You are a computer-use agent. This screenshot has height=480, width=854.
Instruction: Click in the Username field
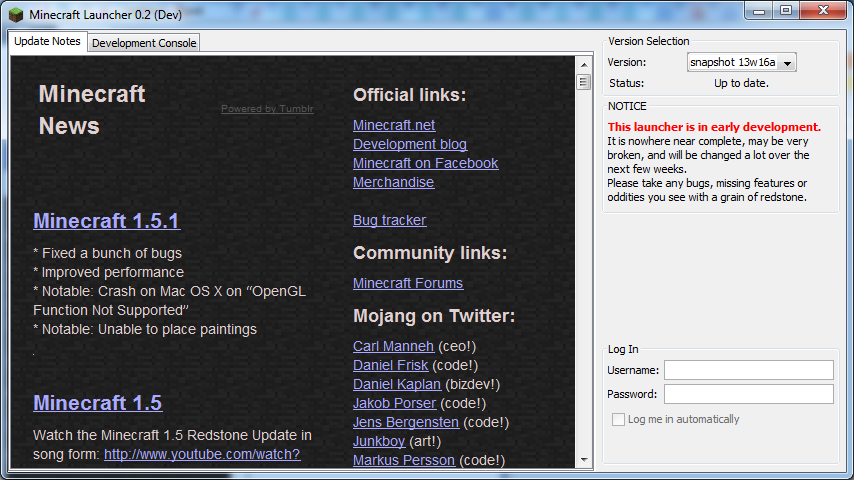click(x=748, y=370)
